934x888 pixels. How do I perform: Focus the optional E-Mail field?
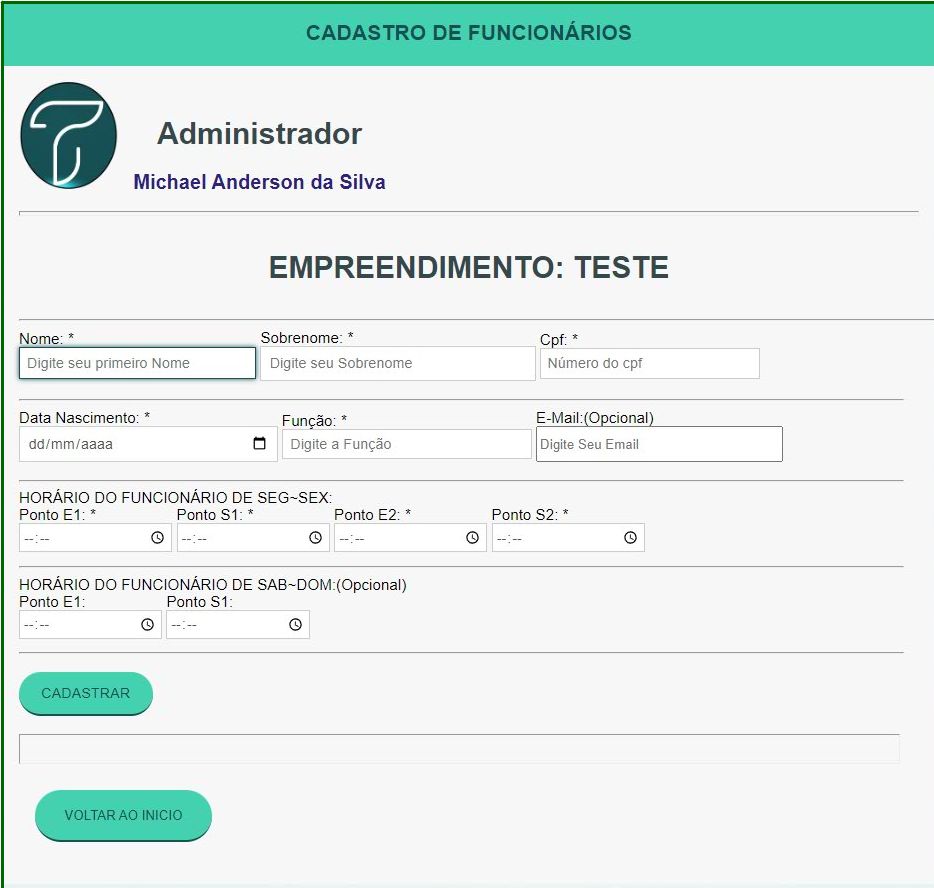(658, 444)
